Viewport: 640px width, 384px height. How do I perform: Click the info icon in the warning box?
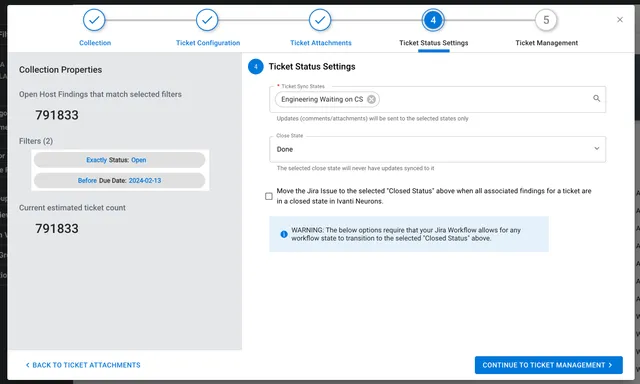click(284, 234)
